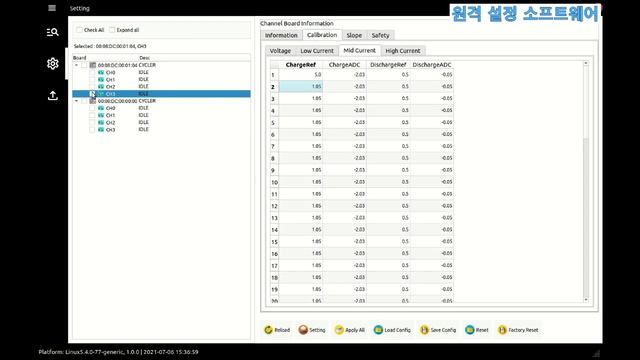Collapse the 00:08:DC:00:01:04 board tree
The image size is (640, 360).
pos(76,65)
